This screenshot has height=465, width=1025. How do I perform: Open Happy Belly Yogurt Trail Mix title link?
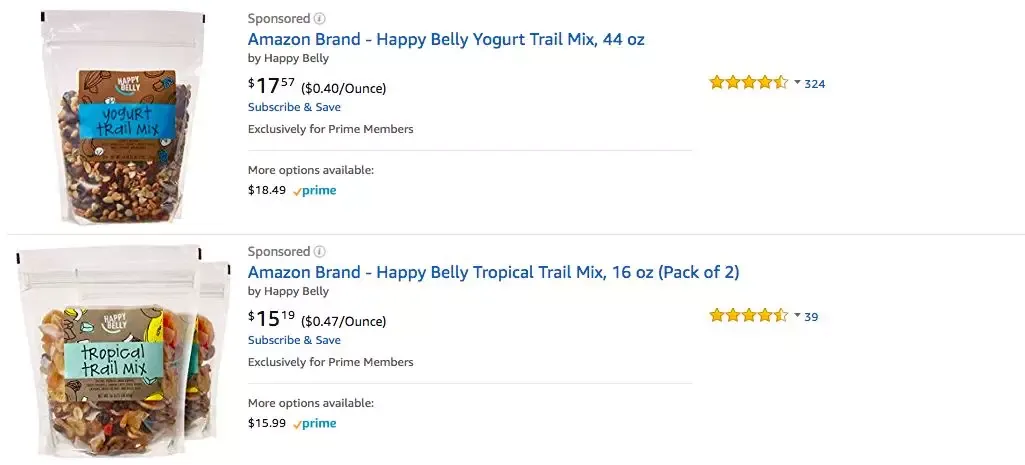tap(446, 39)
